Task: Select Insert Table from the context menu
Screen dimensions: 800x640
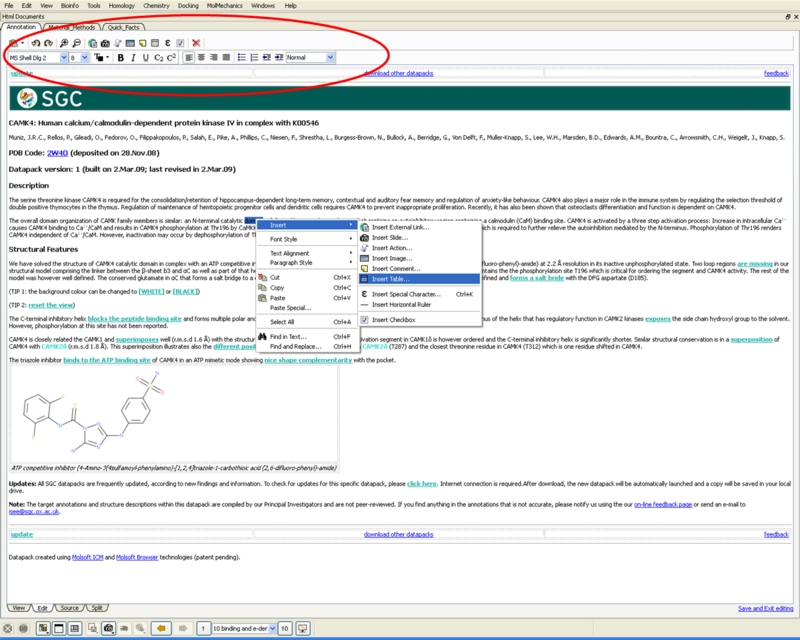Action: point(390,278)
